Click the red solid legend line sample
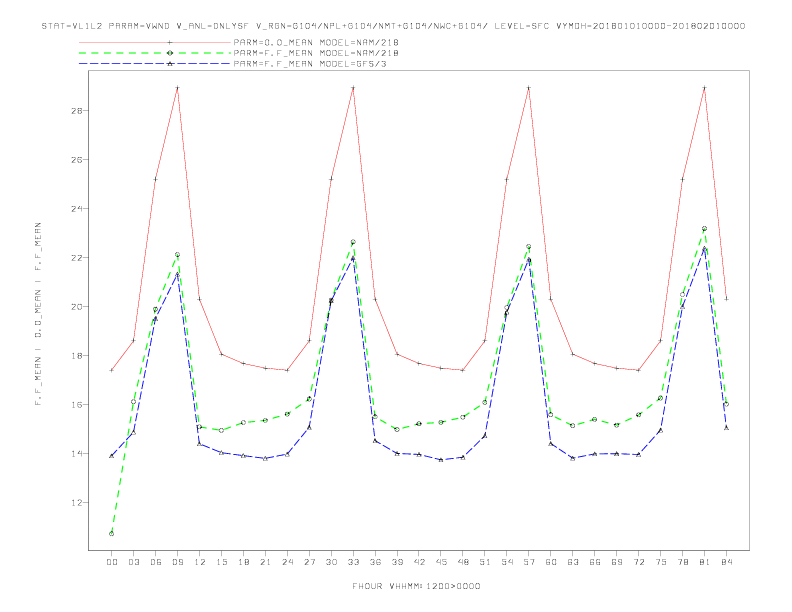 (x=155, y=42)
